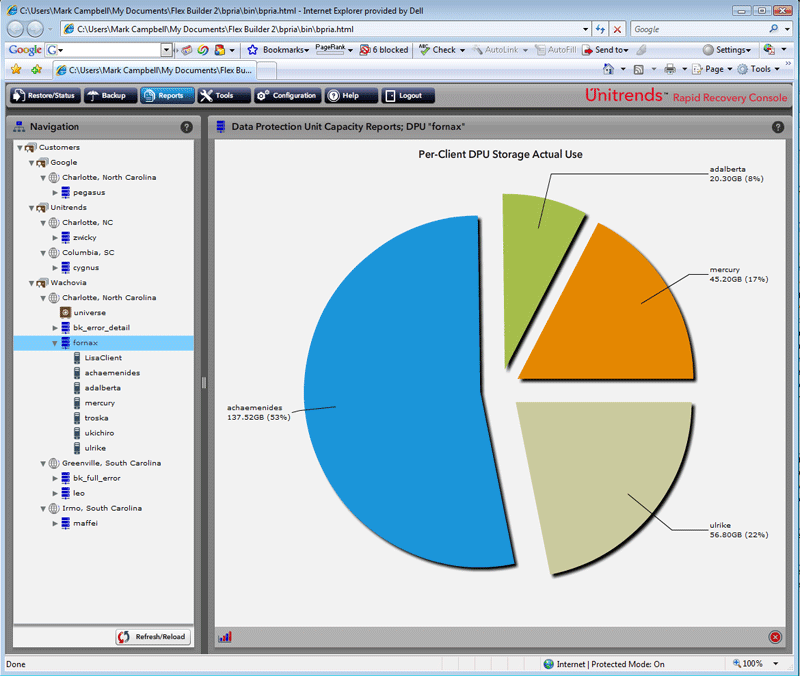Open the Bookmarks dropdown in Google toolbar
Screen dimensions: 800x676
278,49
